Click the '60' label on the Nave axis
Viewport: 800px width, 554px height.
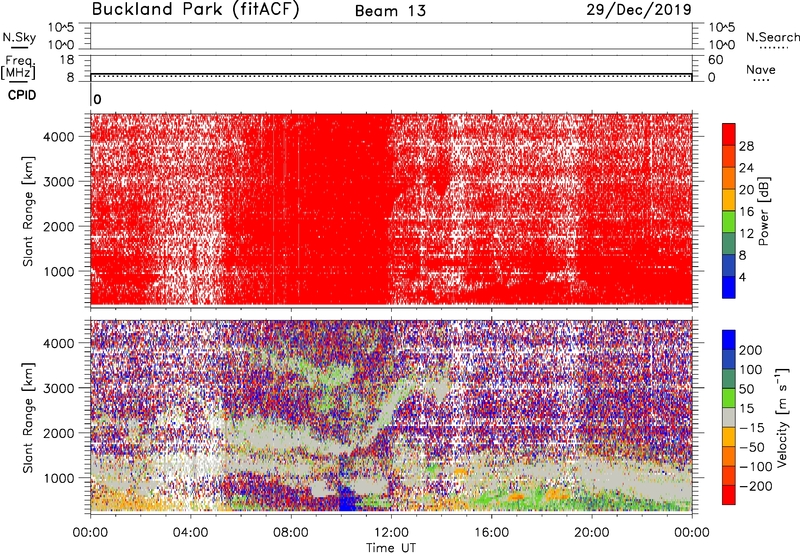coord(716,60)
